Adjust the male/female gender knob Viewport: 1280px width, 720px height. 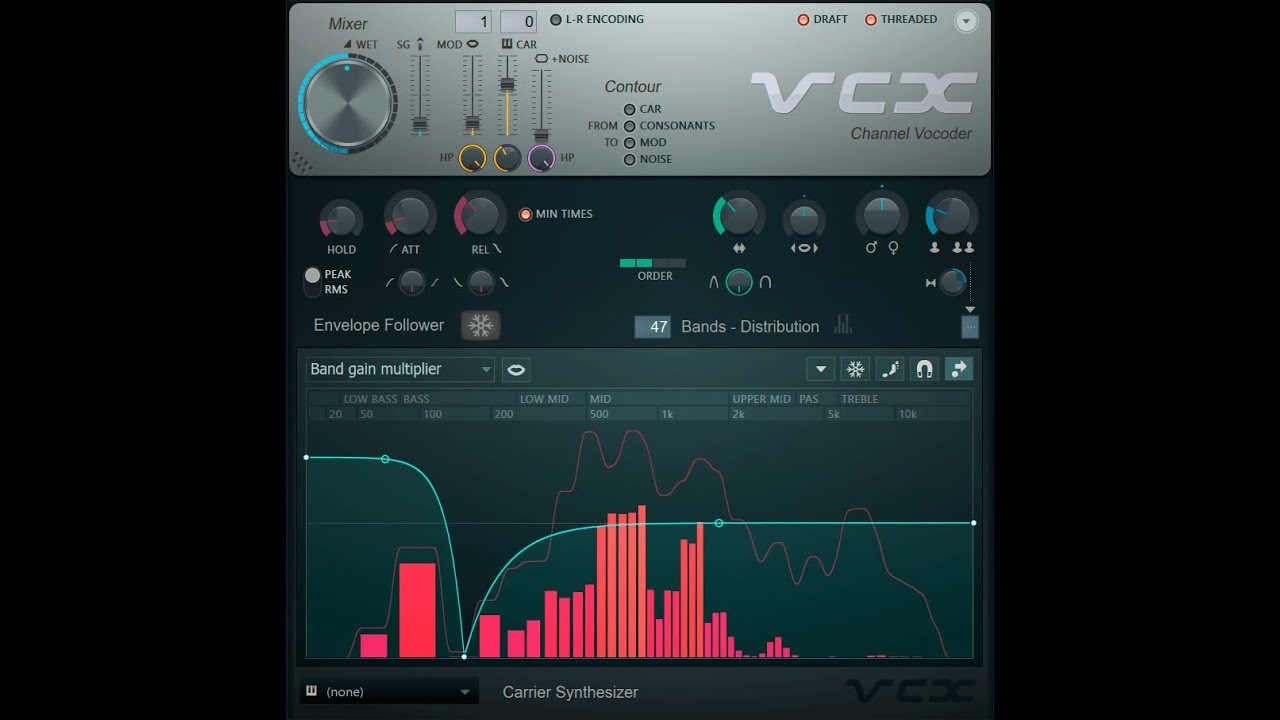pyautogui.click(x=881, y=215)
